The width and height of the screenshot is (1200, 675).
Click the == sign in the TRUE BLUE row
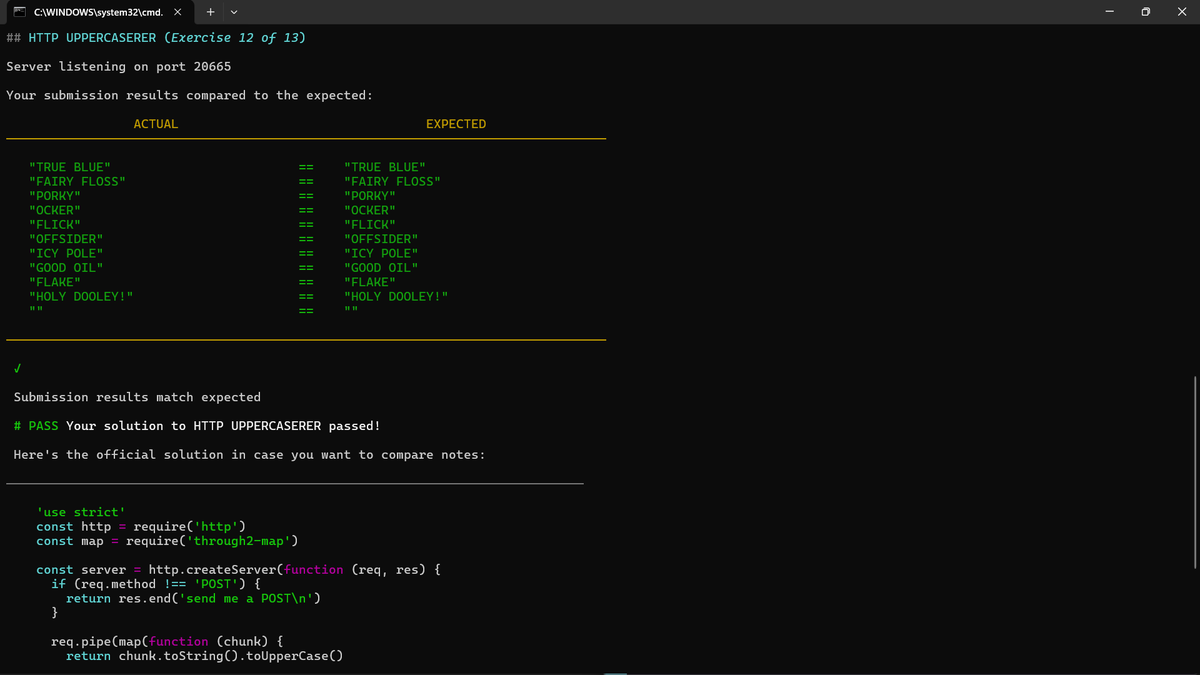[307, 167]
